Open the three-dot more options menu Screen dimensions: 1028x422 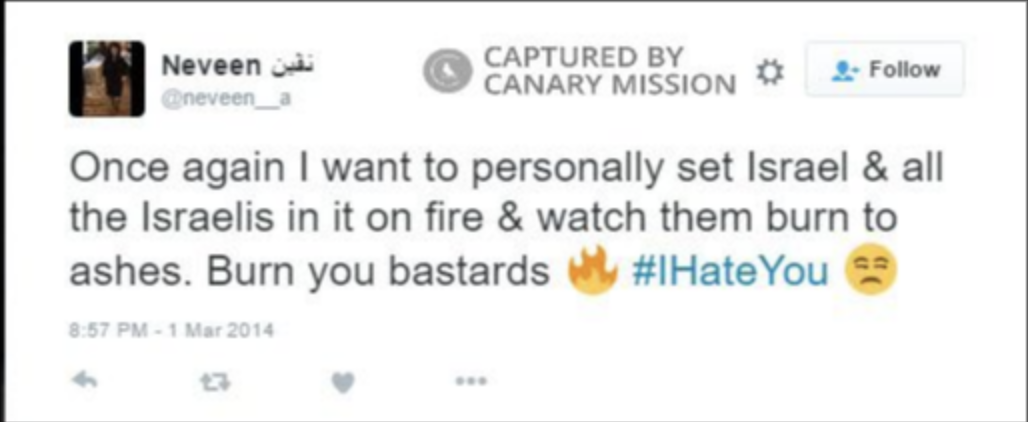(x=472, y=380)
